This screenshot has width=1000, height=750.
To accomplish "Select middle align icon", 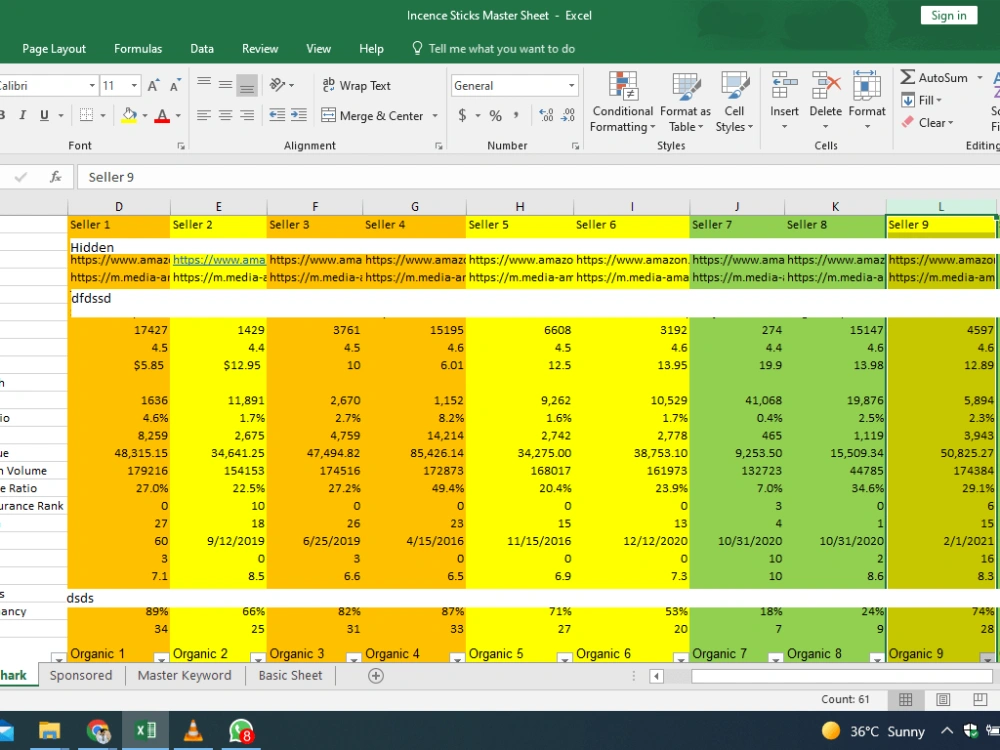I will tap(225, 84).
